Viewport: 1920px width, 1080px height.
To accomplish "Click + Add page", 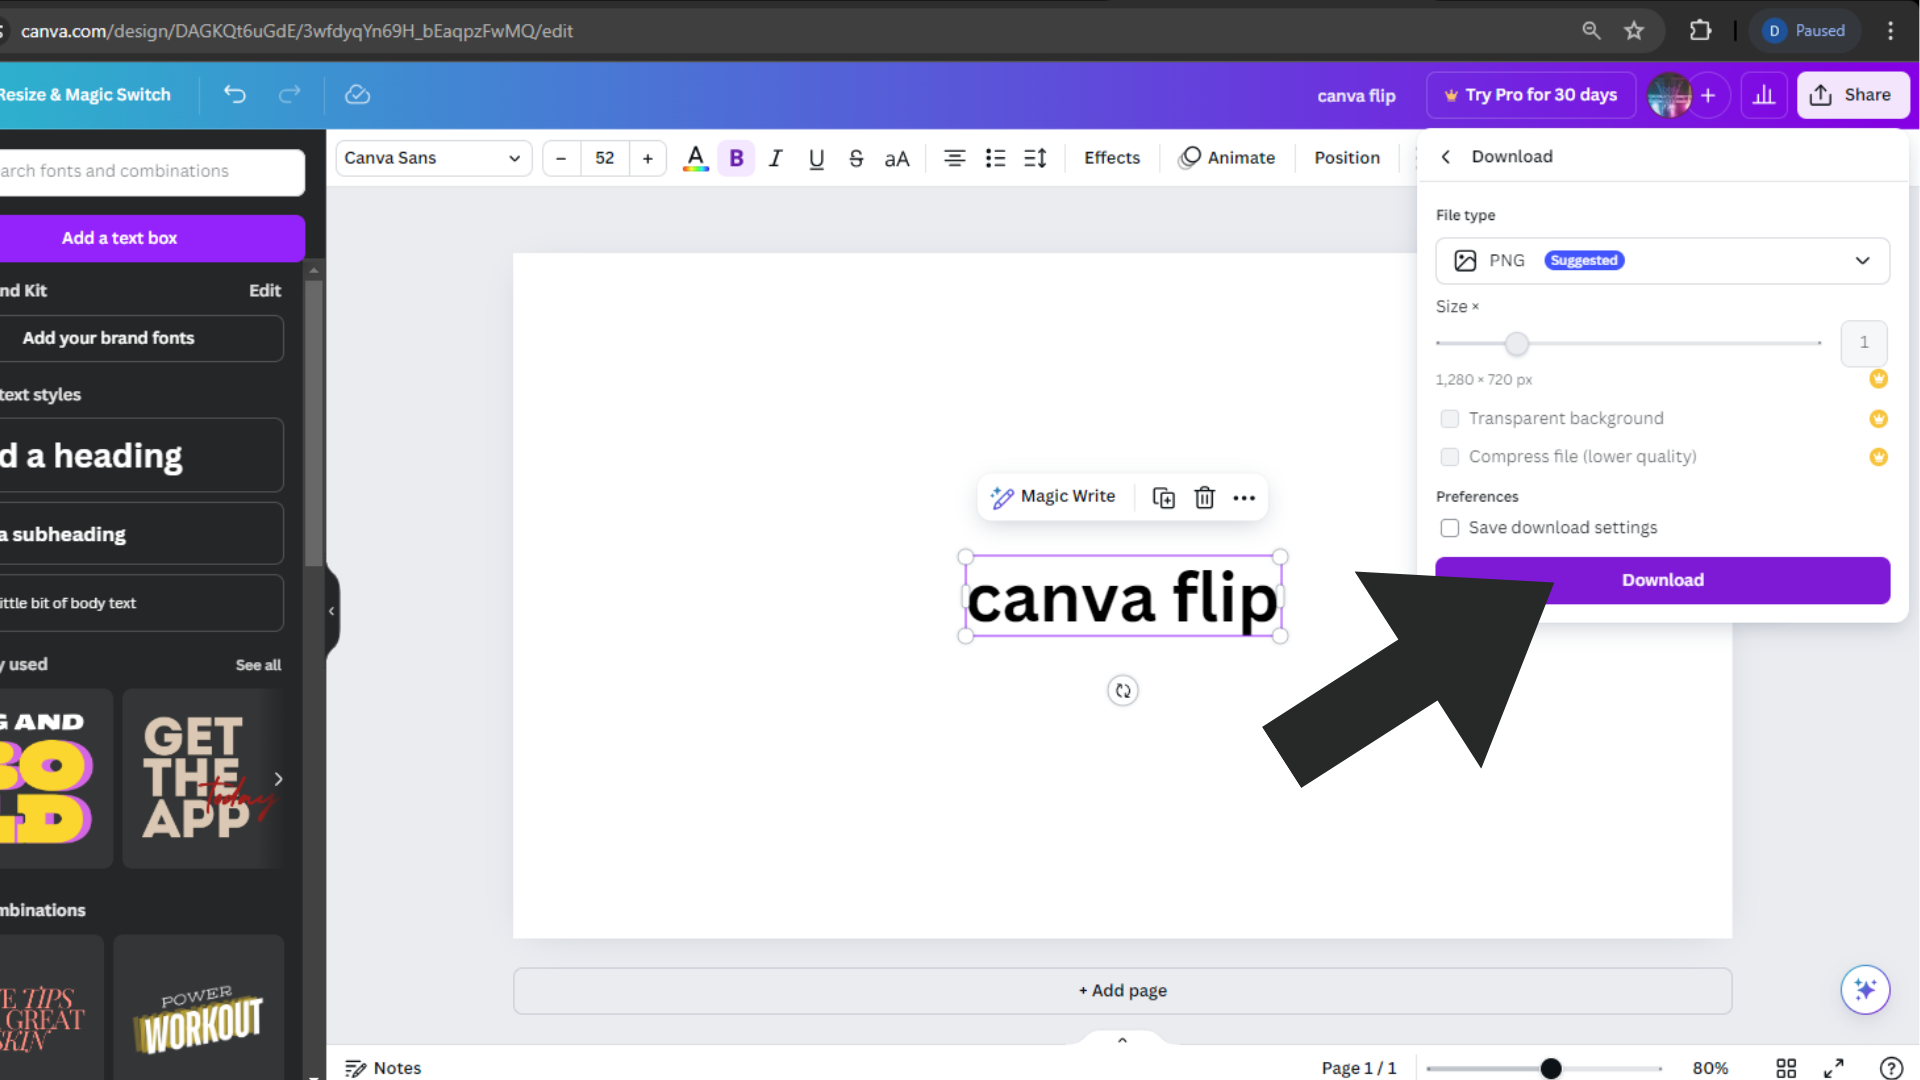I will (x=1122, y=991).
